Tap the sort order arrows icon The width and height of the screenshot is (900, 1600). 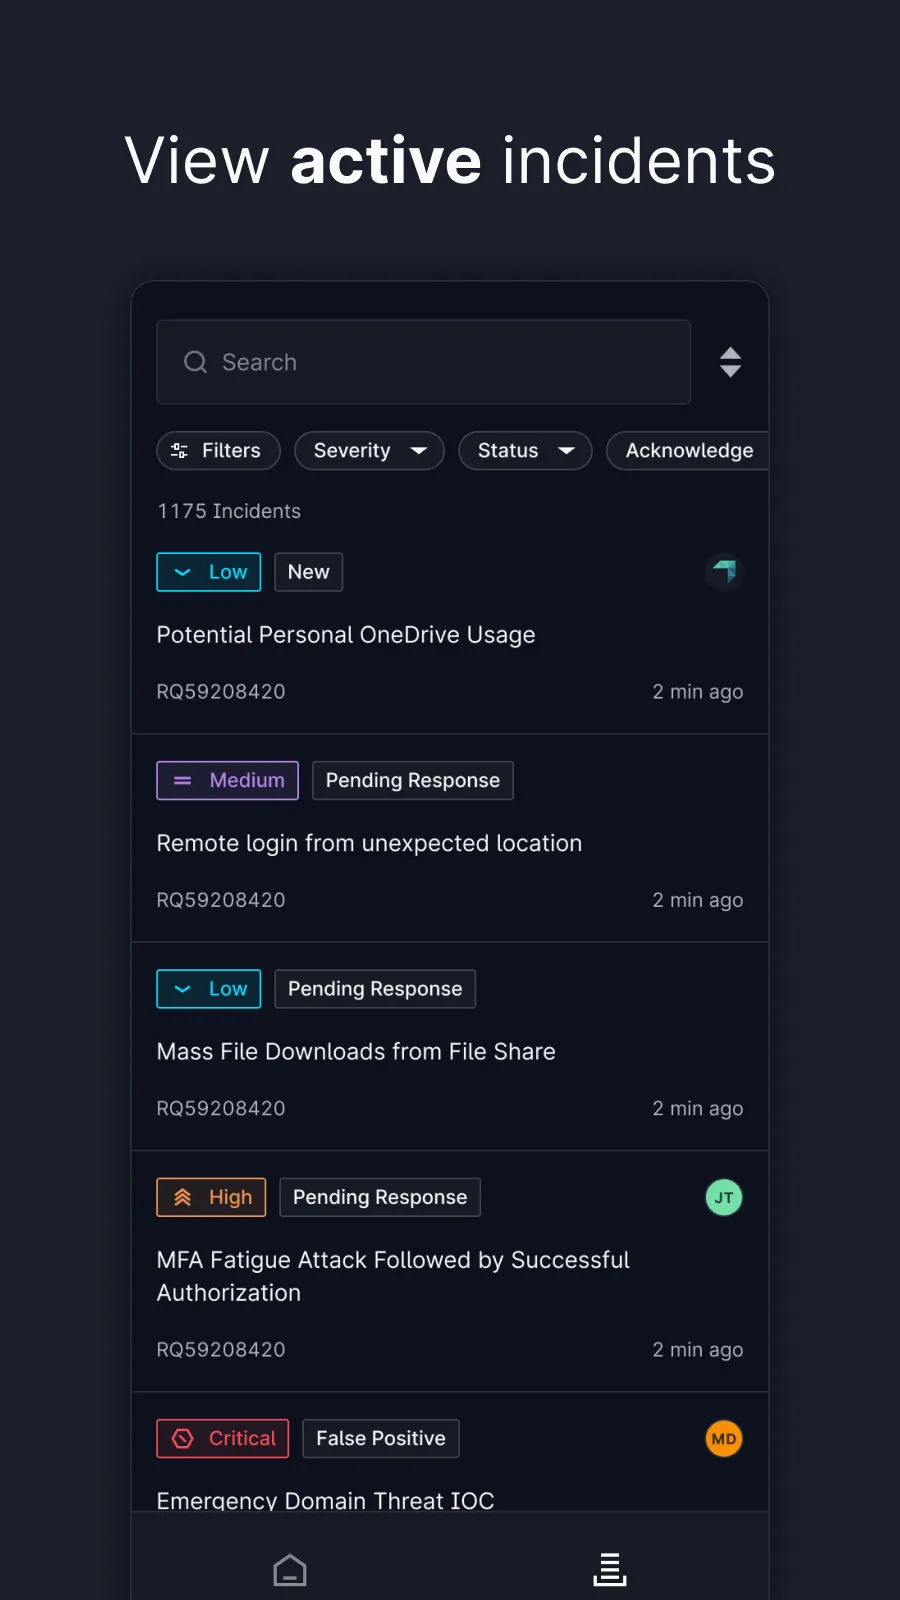coord(730,362)
